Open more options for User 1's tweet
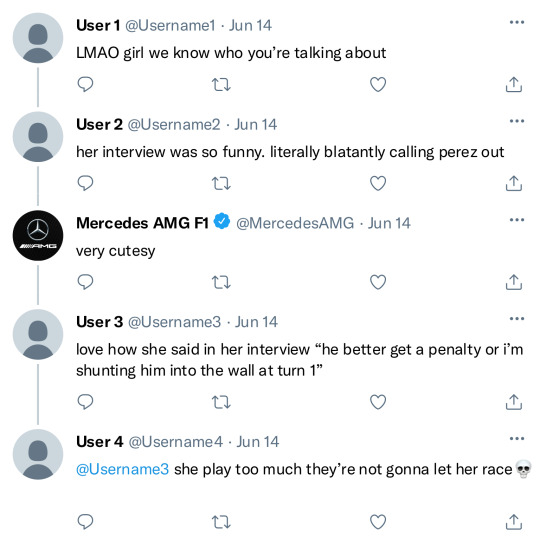This screenshot has width=540, height=545. click(x=517, y=22)
